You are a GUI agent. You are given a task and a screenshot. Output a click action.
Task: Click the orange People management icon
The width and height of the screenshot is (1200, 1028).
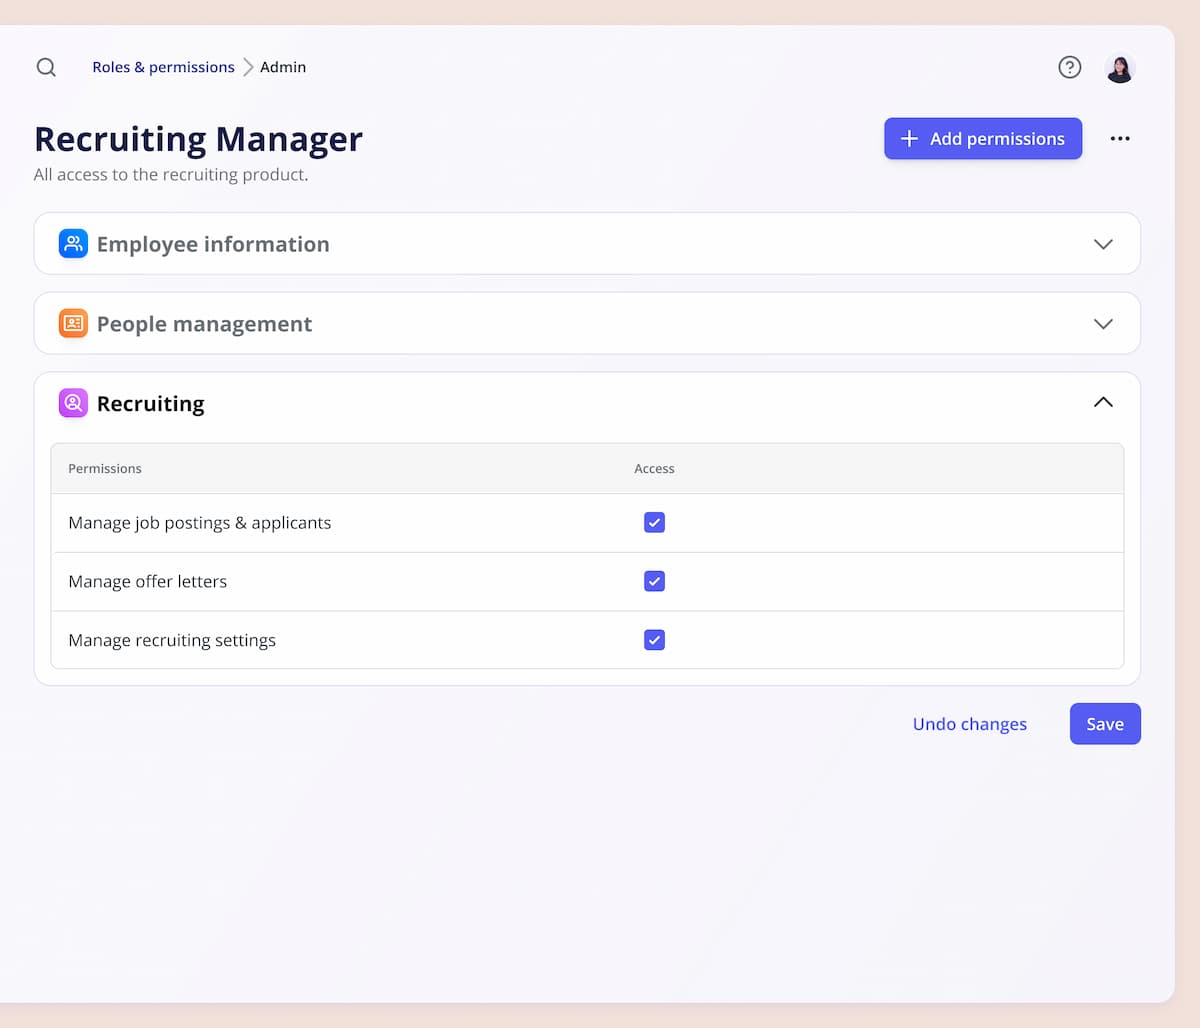tap(73, 324)
